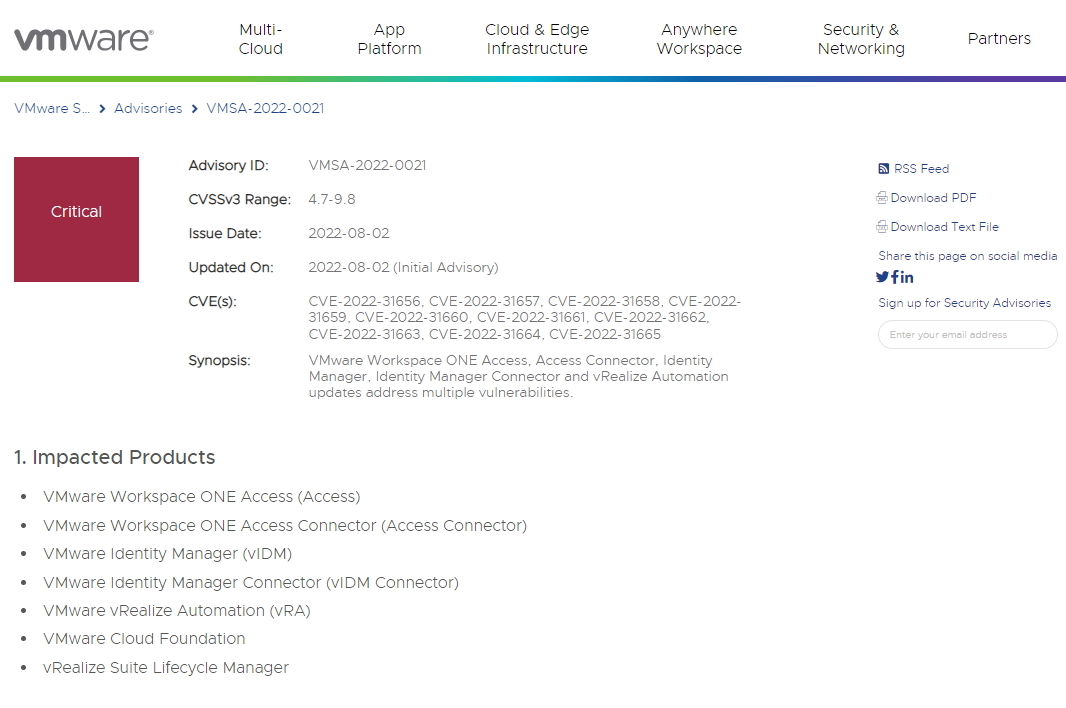Viewport: 1066px width, 708px height.
Task: Click the first VMware S... breadcrumb link
Action: tap(52, 108)
